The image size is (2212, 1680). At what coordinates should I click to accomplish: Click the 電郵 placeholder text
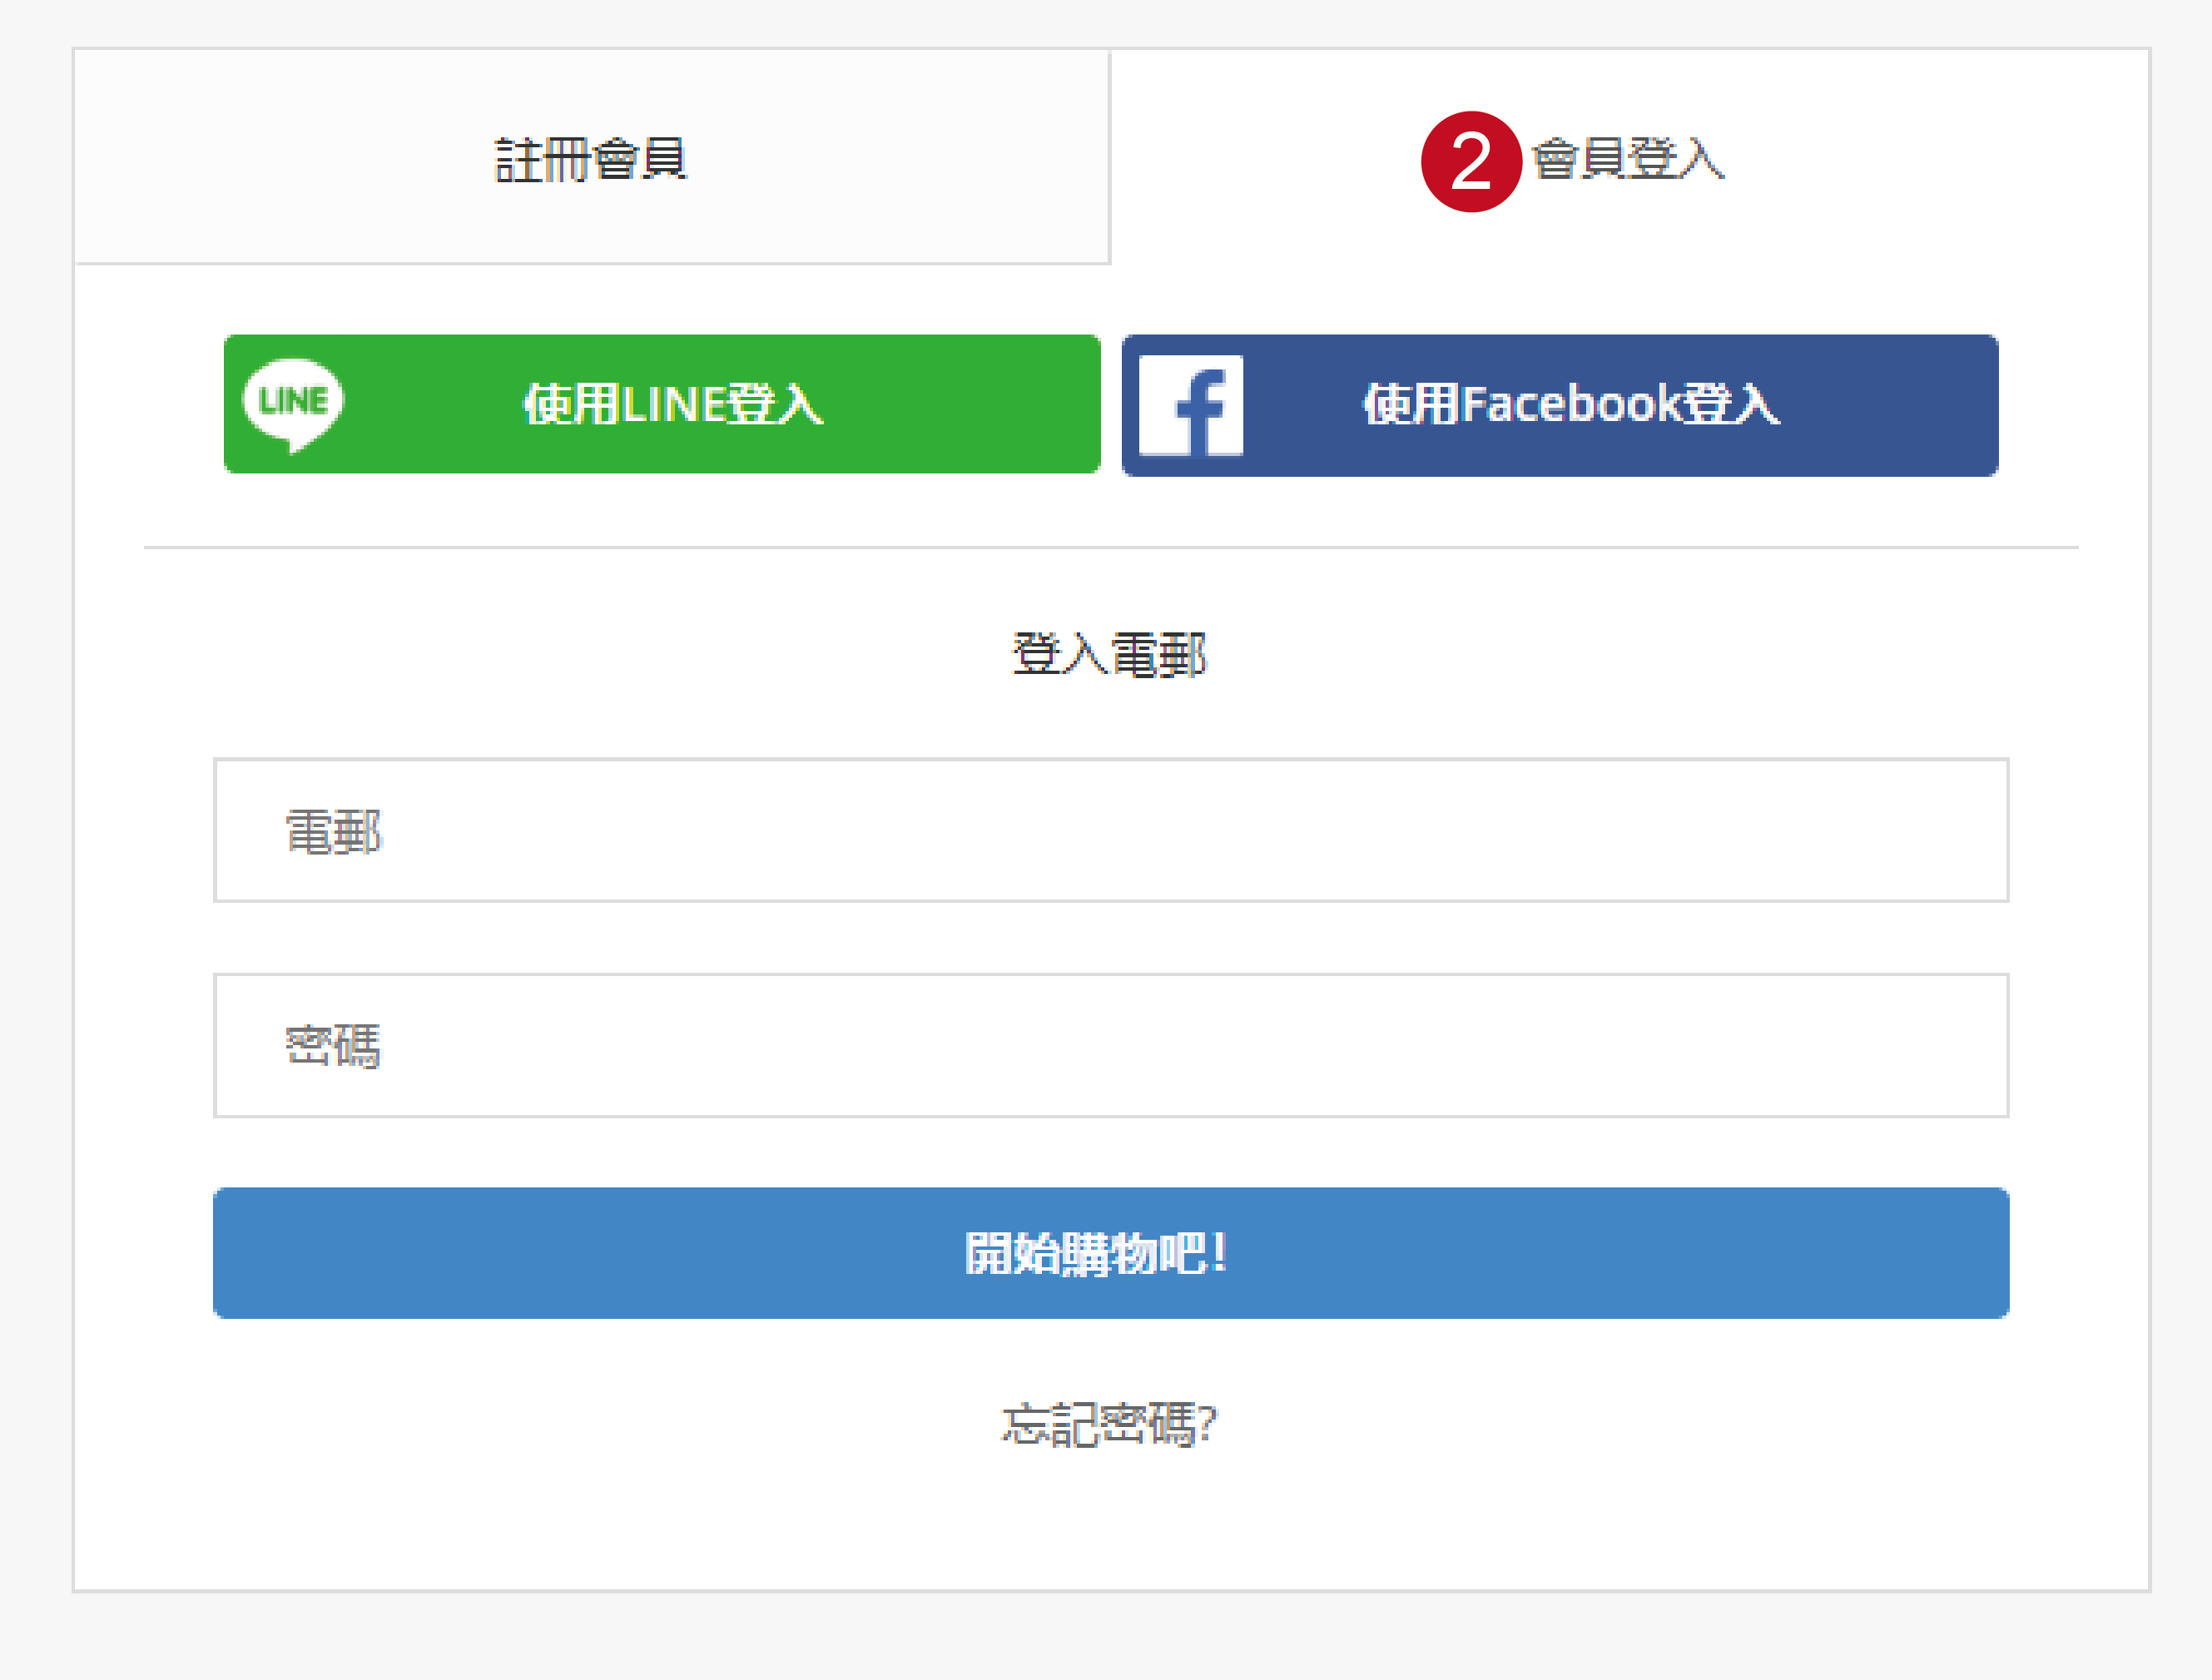(x=333, y=832)
